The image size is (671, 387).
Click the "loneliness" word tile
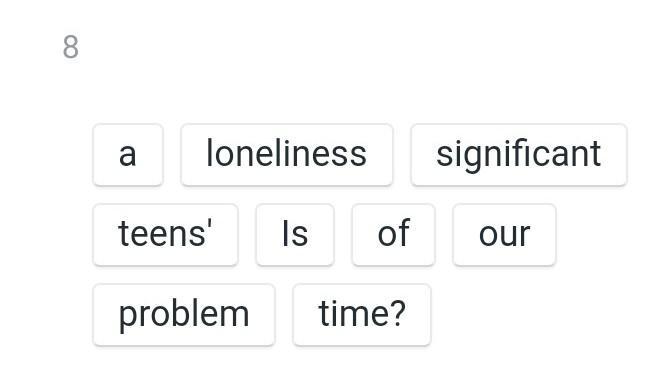click(287, 155)
